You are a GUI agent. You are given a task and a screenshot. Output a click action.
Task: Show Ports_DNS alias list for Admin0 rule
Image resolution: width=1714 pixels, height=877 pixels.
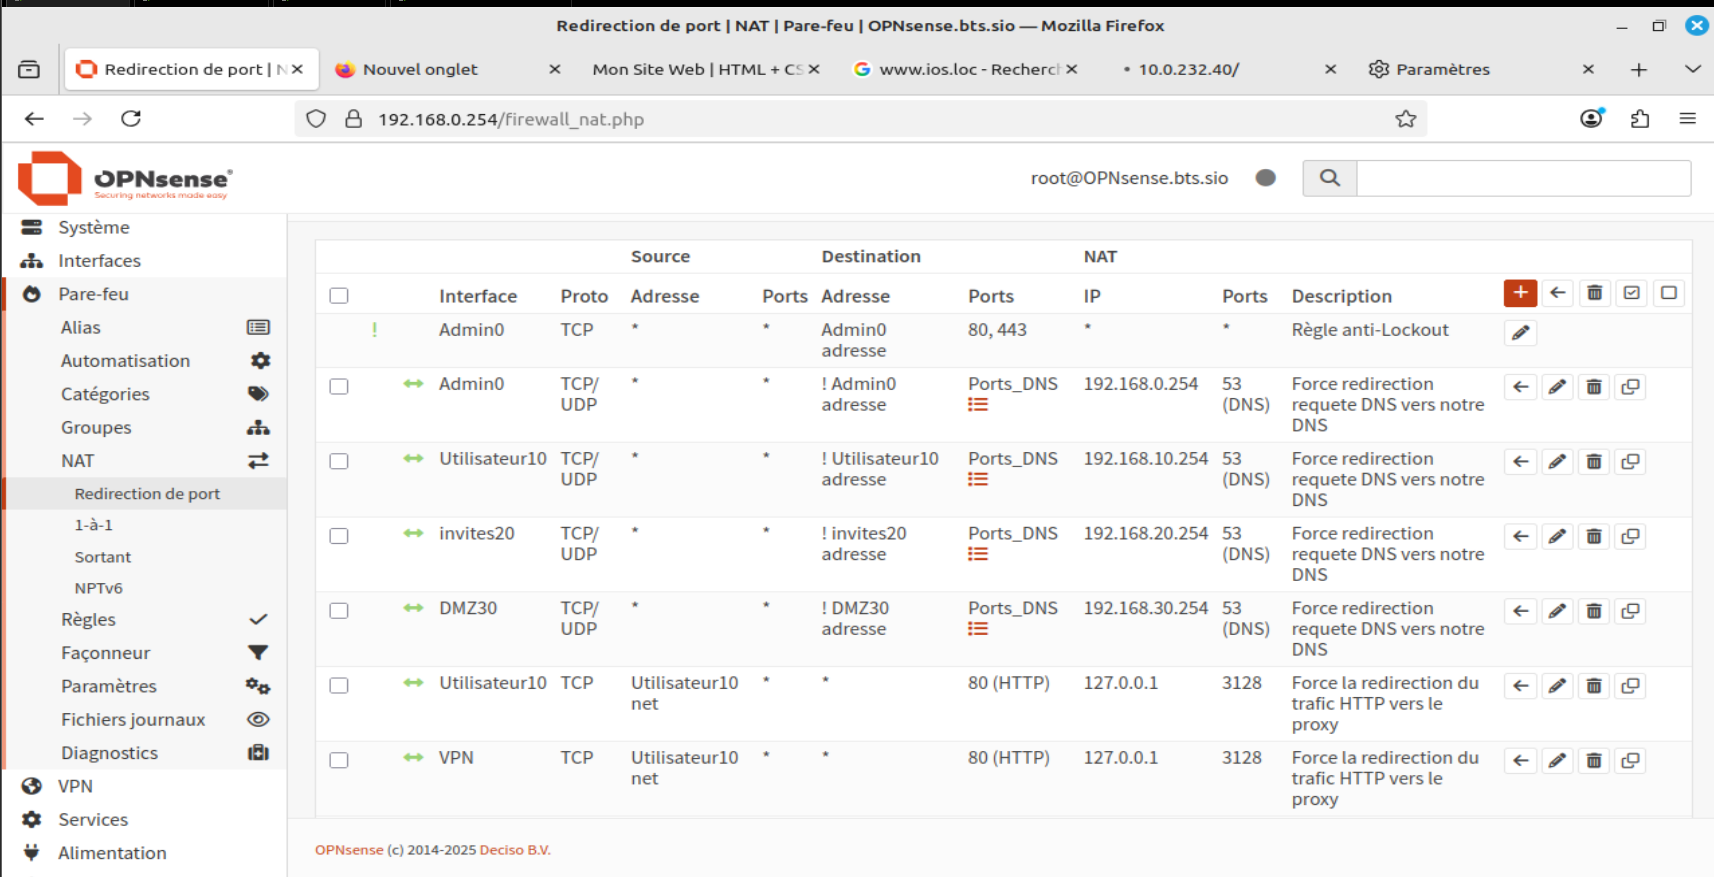pyautogui.click(x=978, y=405)
